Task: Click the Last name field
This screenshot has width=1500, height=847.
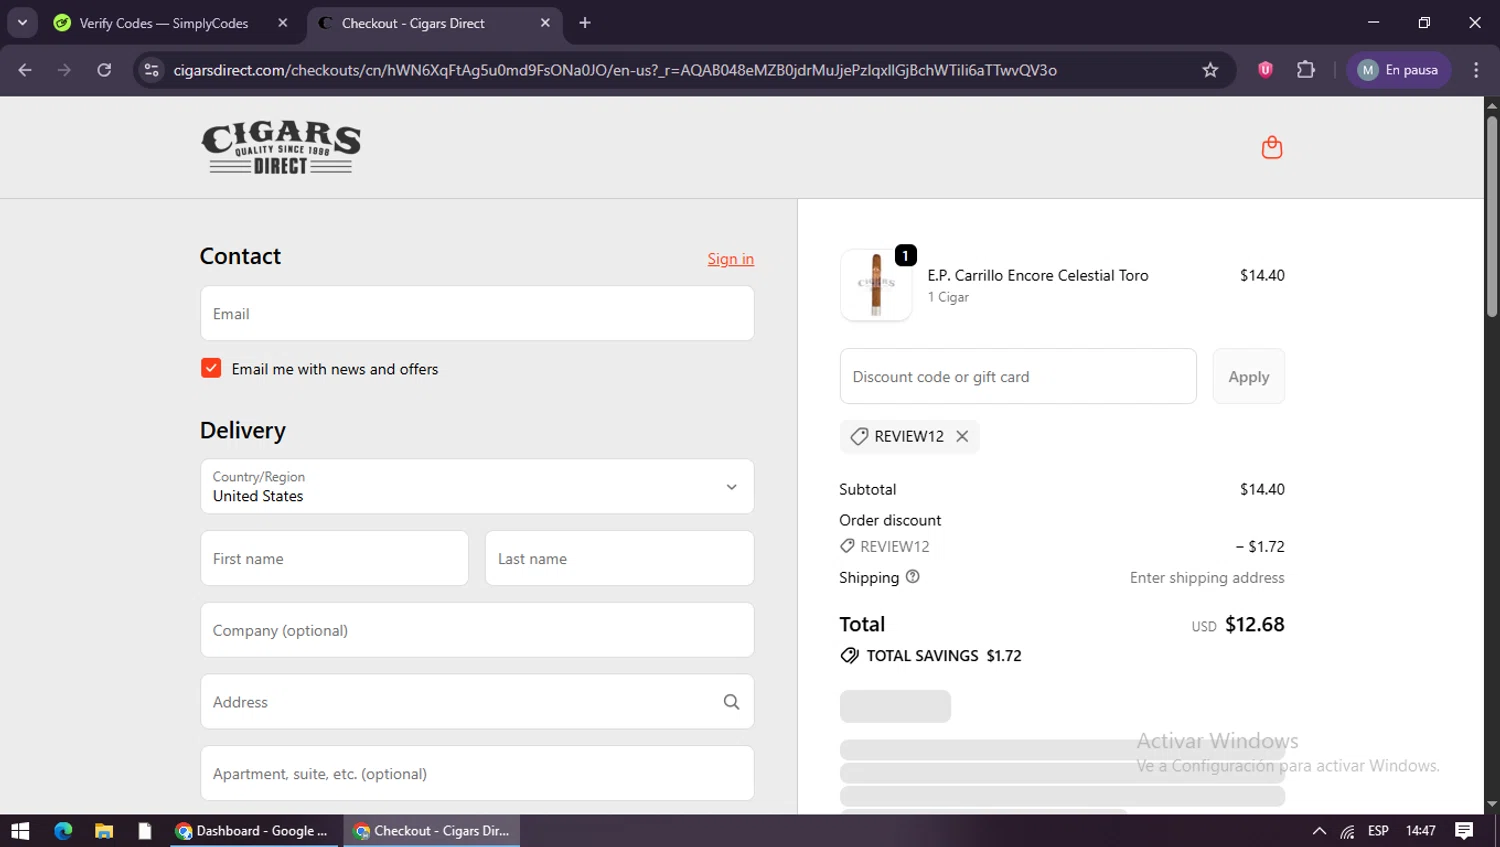Action: click(619, 559)
